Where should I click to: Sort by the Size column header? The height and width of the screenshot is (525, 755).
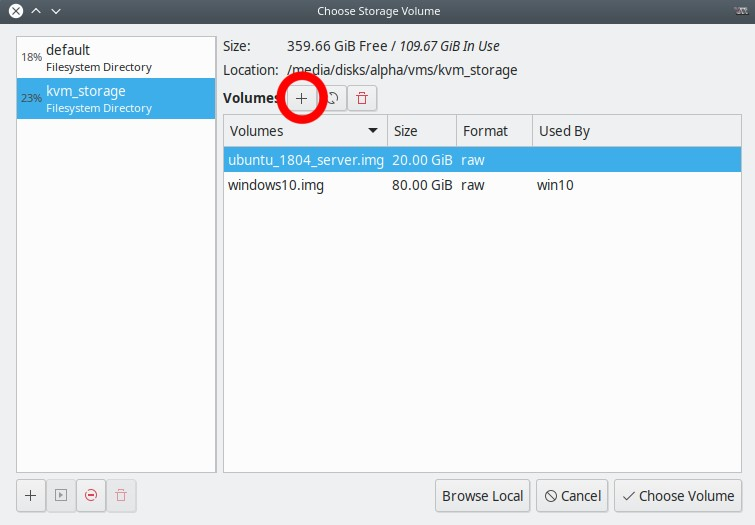[x=422, y=131]
